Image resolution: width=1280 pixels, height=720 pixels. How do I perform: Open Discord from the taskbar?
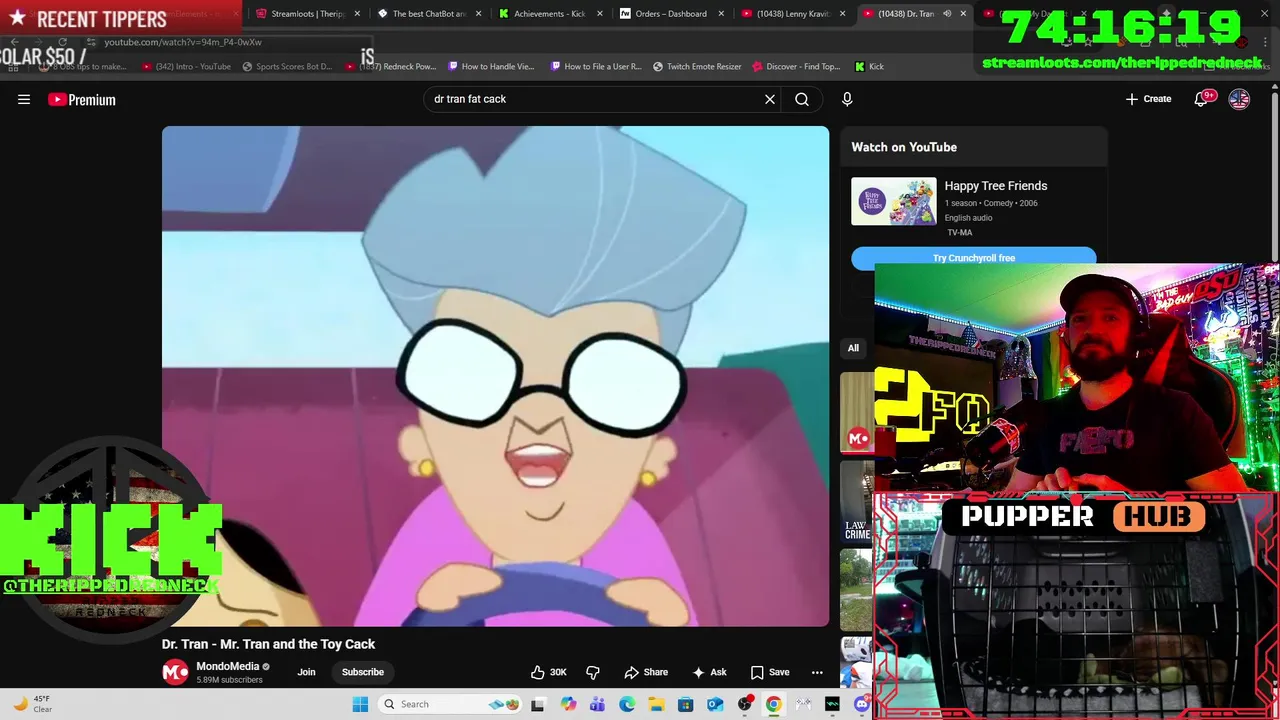pyautogui.click(x=862, y=704)
